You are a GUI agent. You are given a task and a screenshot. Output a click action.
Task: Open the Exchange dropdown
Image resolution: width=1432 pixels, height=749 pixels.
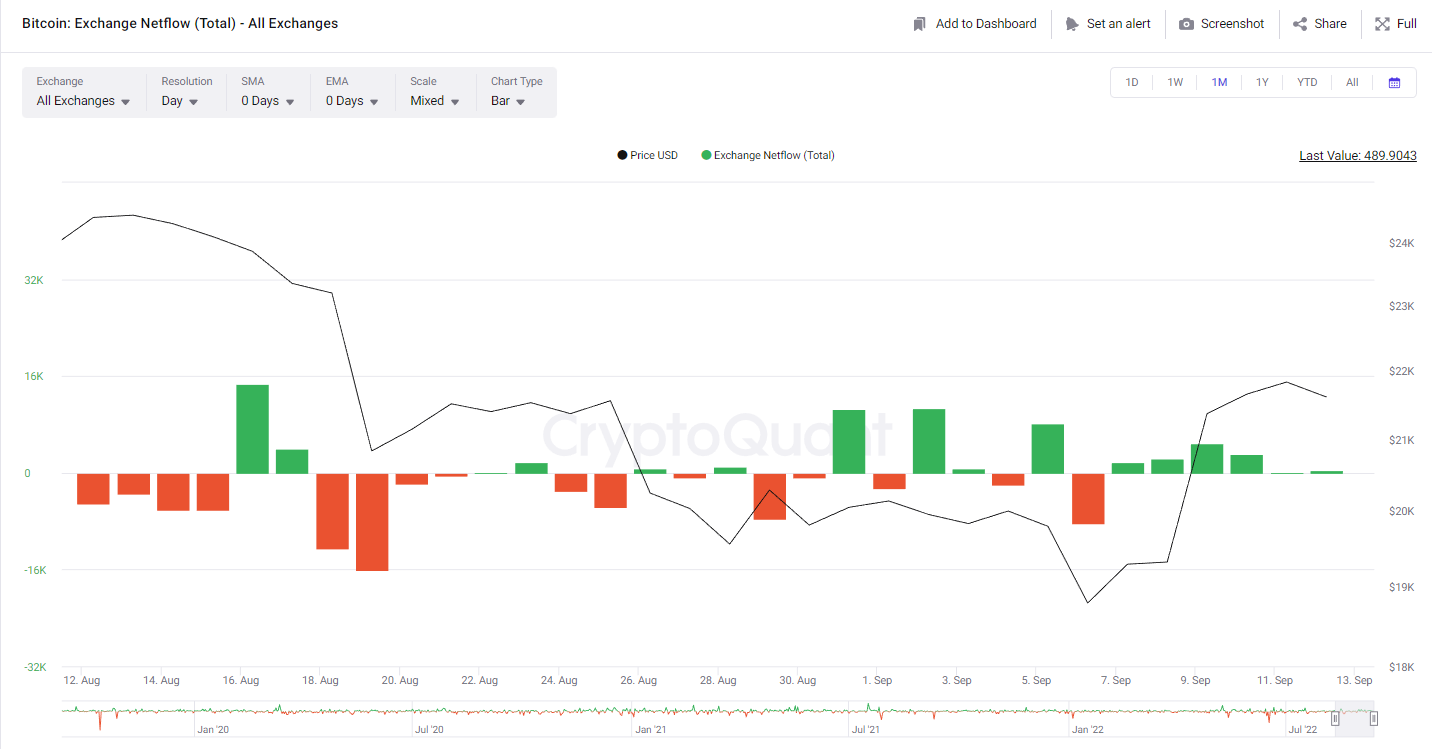(x=83, y=101)
